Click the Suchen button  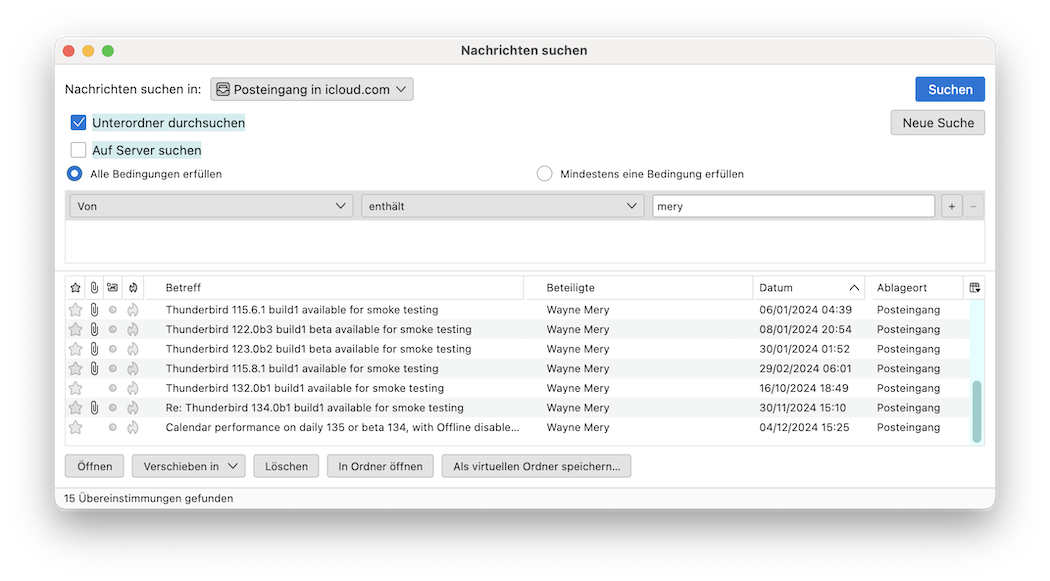(950, 89)
